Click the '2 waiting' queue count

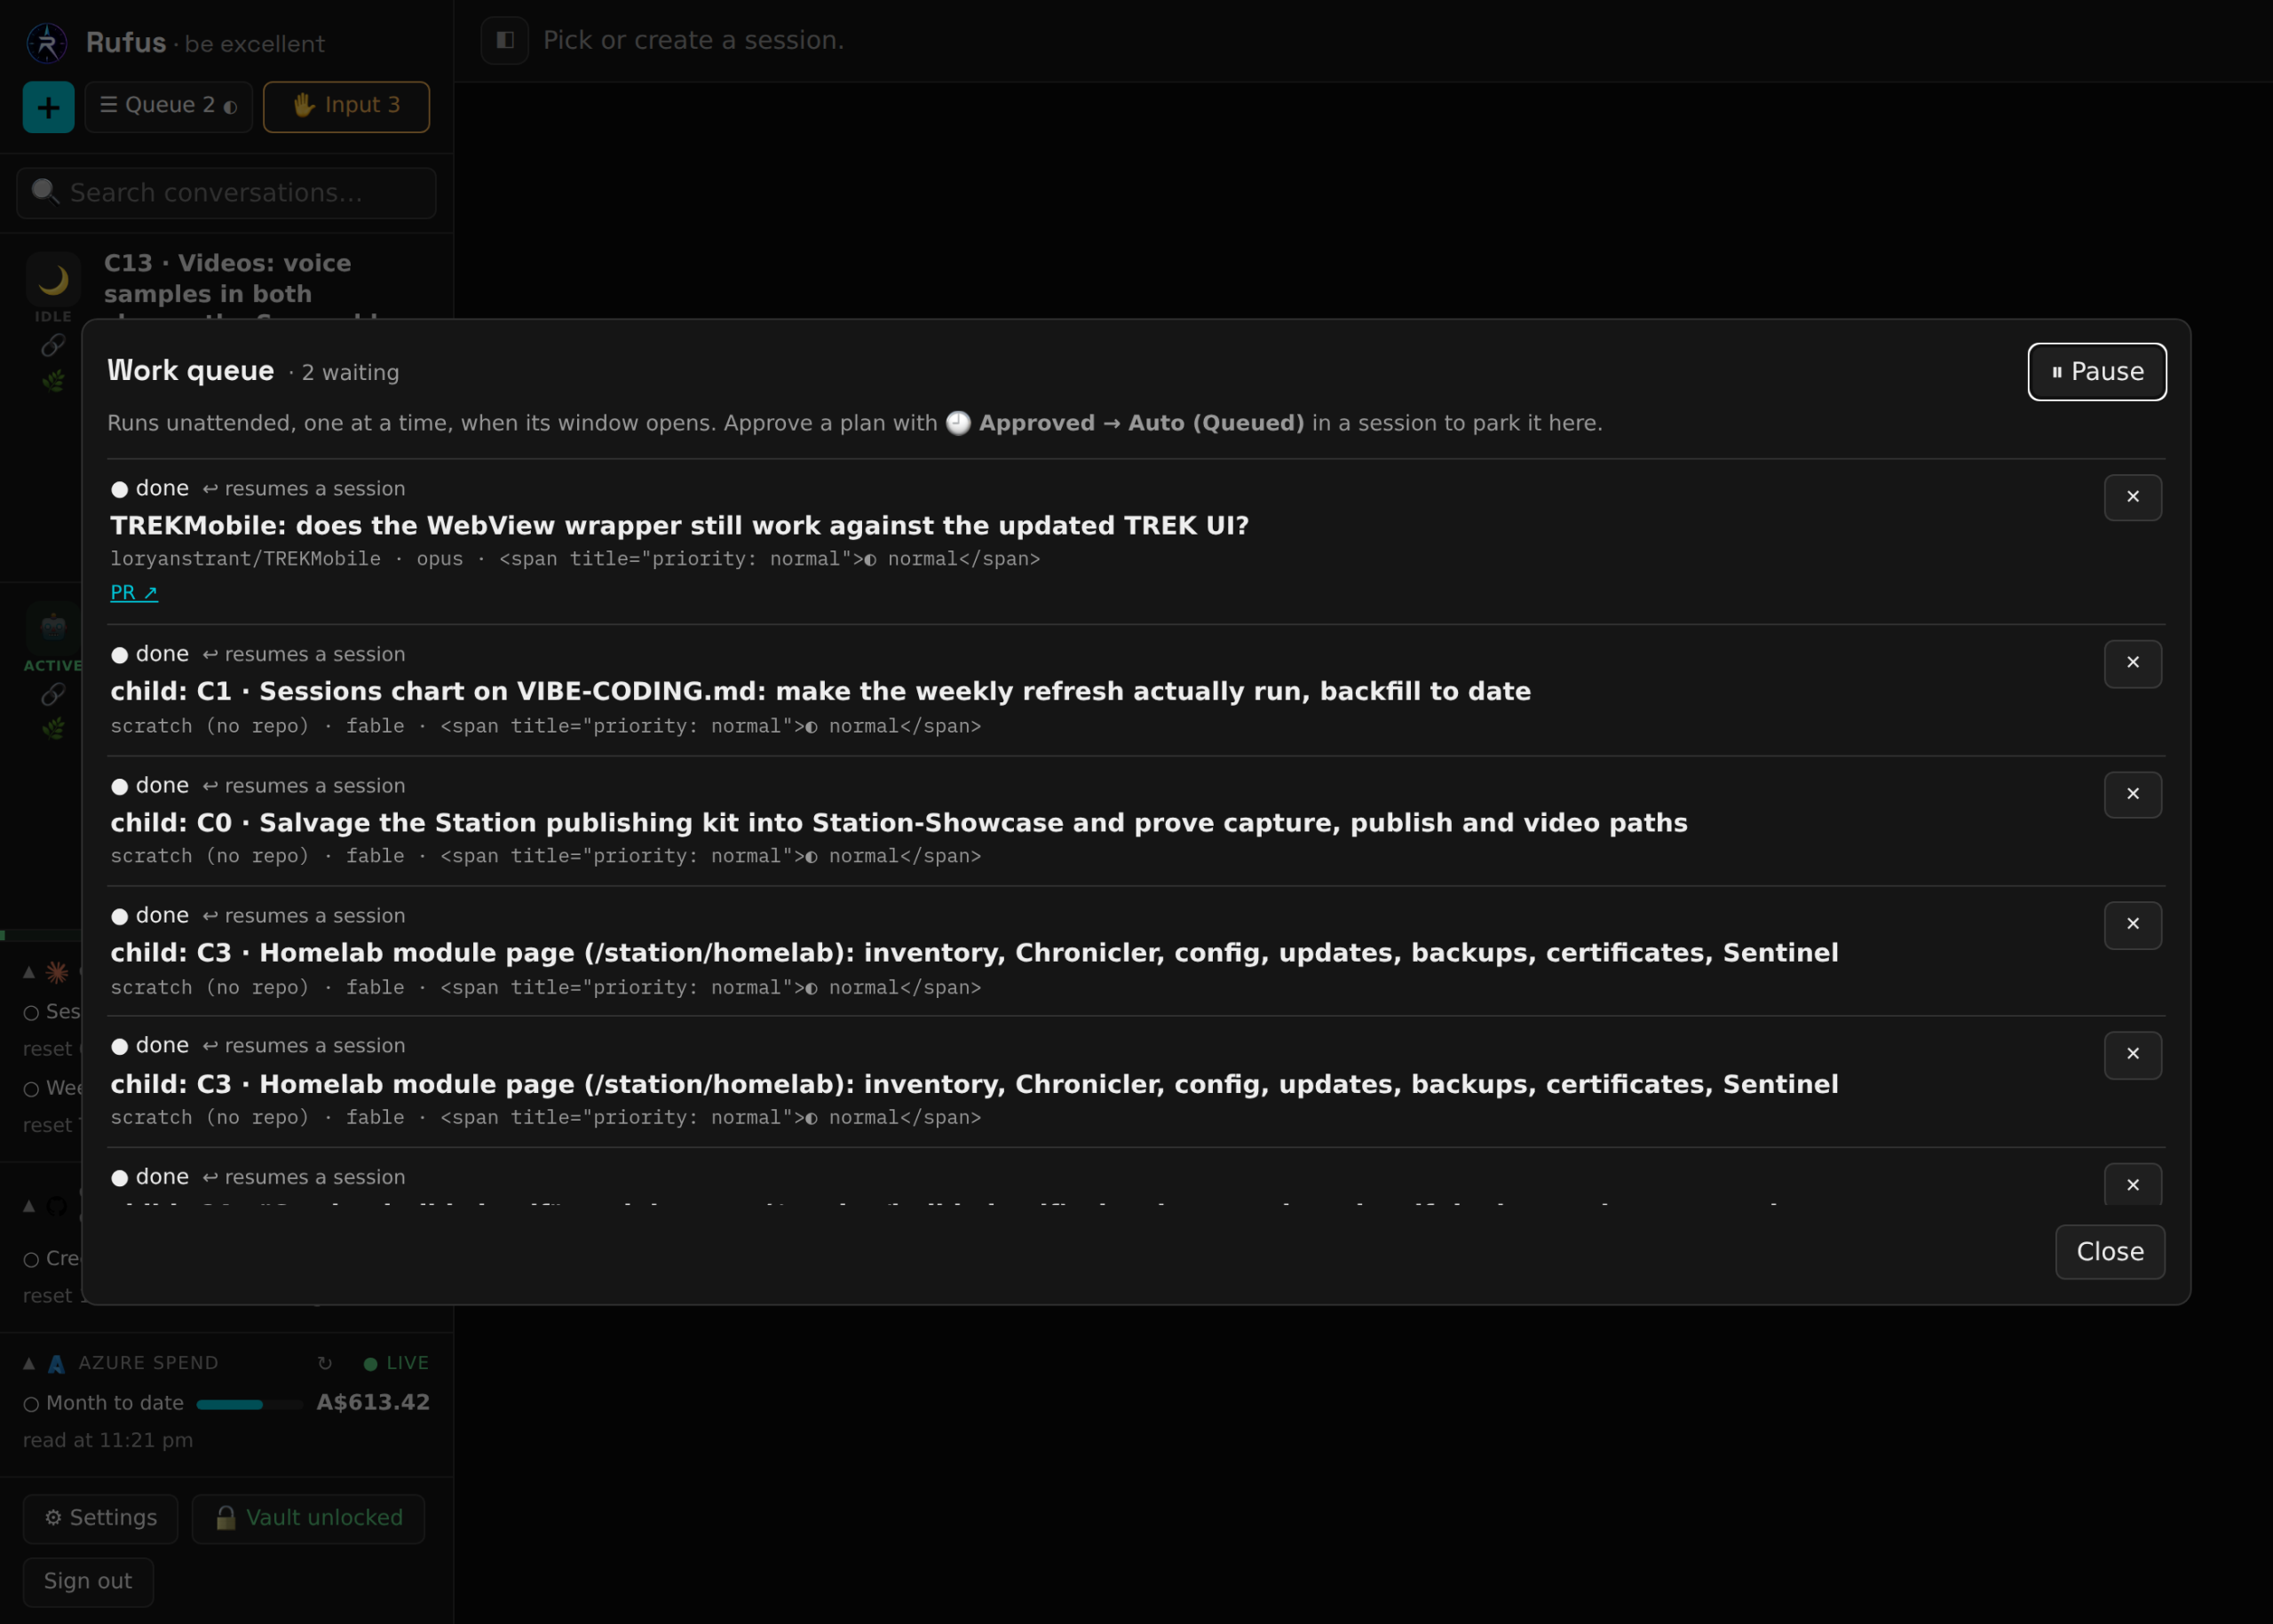(350, 373)
